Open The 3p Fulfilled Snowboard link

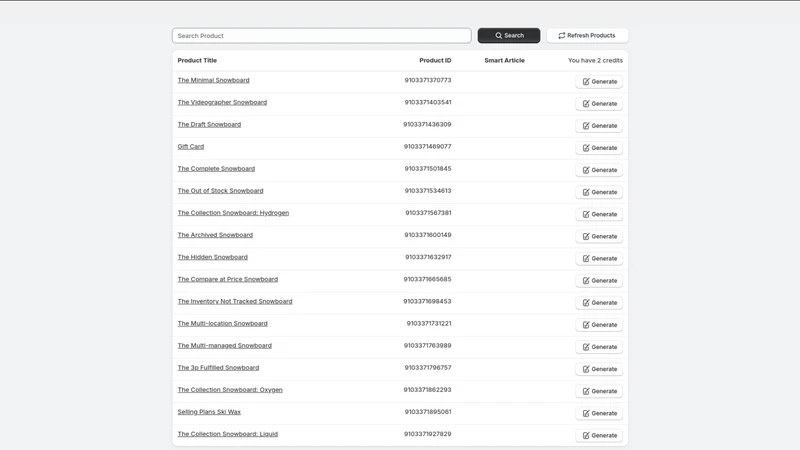218,367
